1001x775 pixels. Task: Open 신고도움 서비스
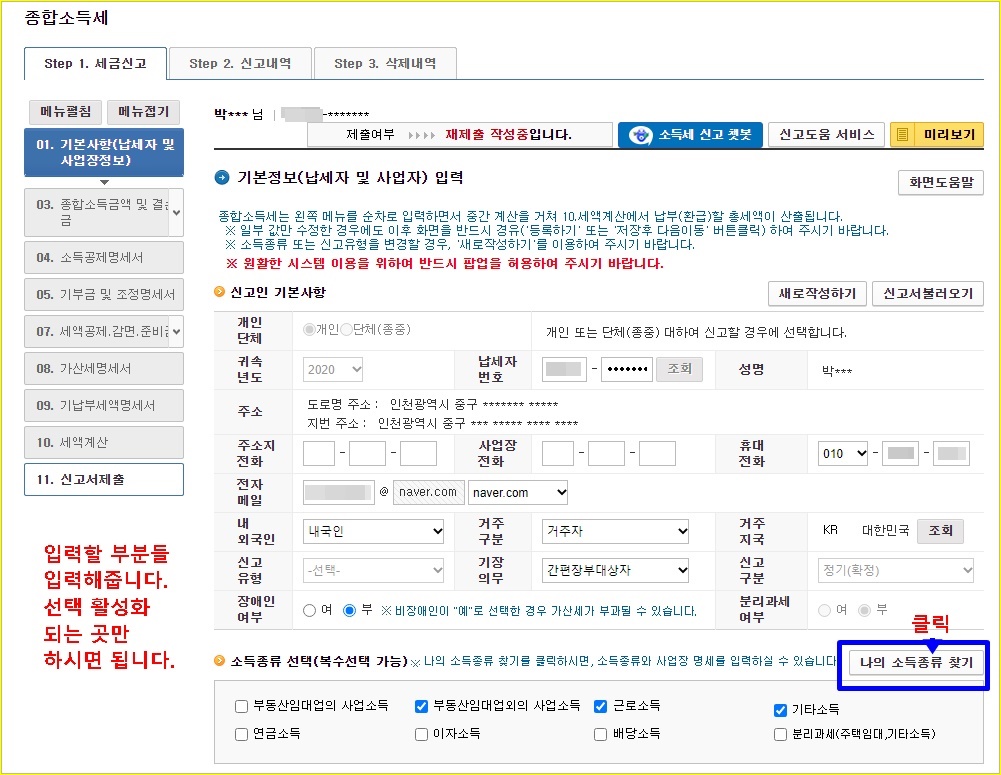tap(826, 135)
